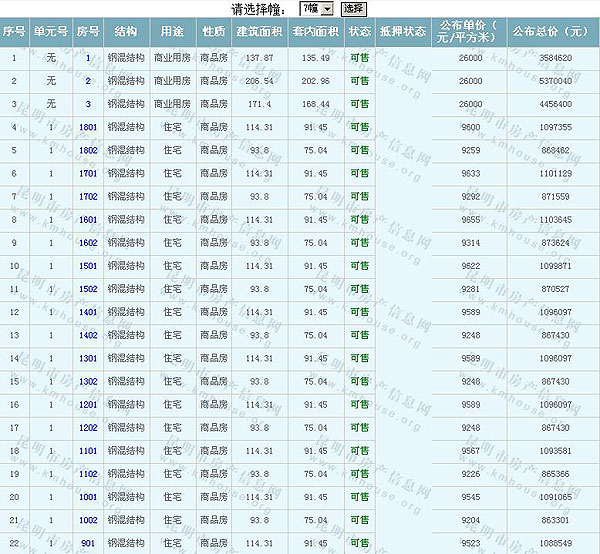Click the 公布总价 column header

(550, 31)
